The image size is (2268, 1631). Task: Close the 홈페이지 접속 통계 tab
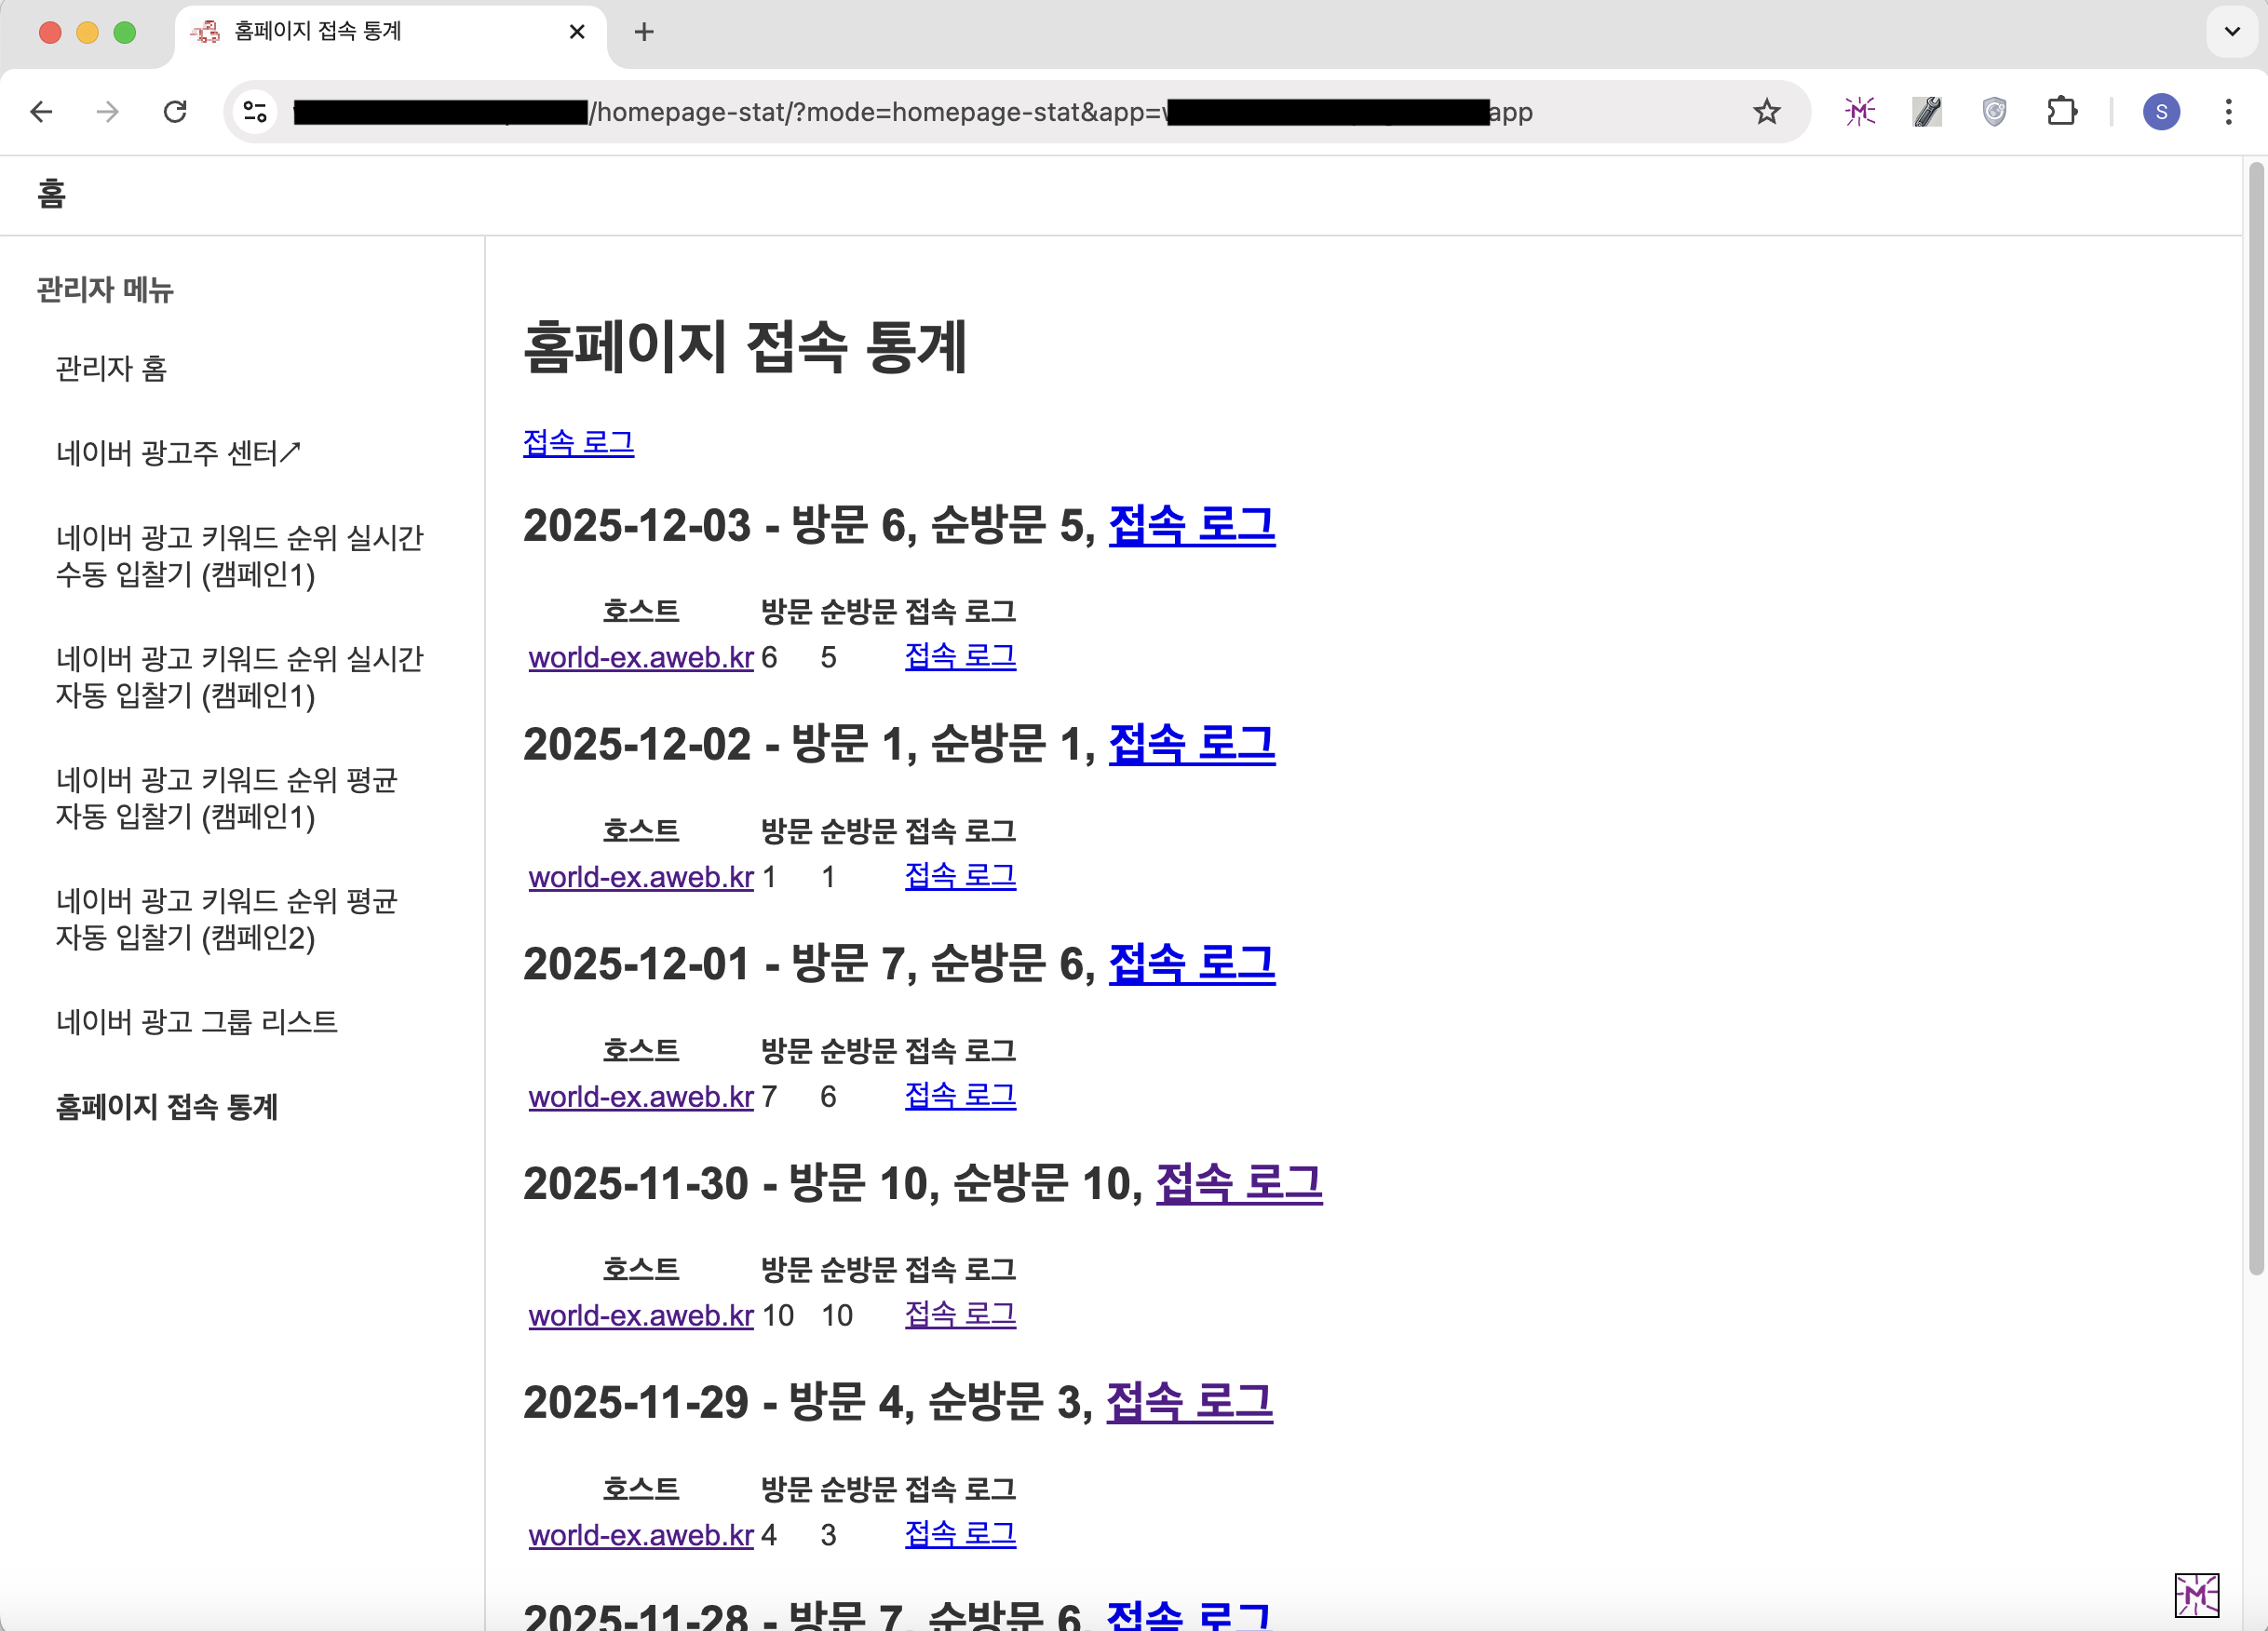click(577, 32)
